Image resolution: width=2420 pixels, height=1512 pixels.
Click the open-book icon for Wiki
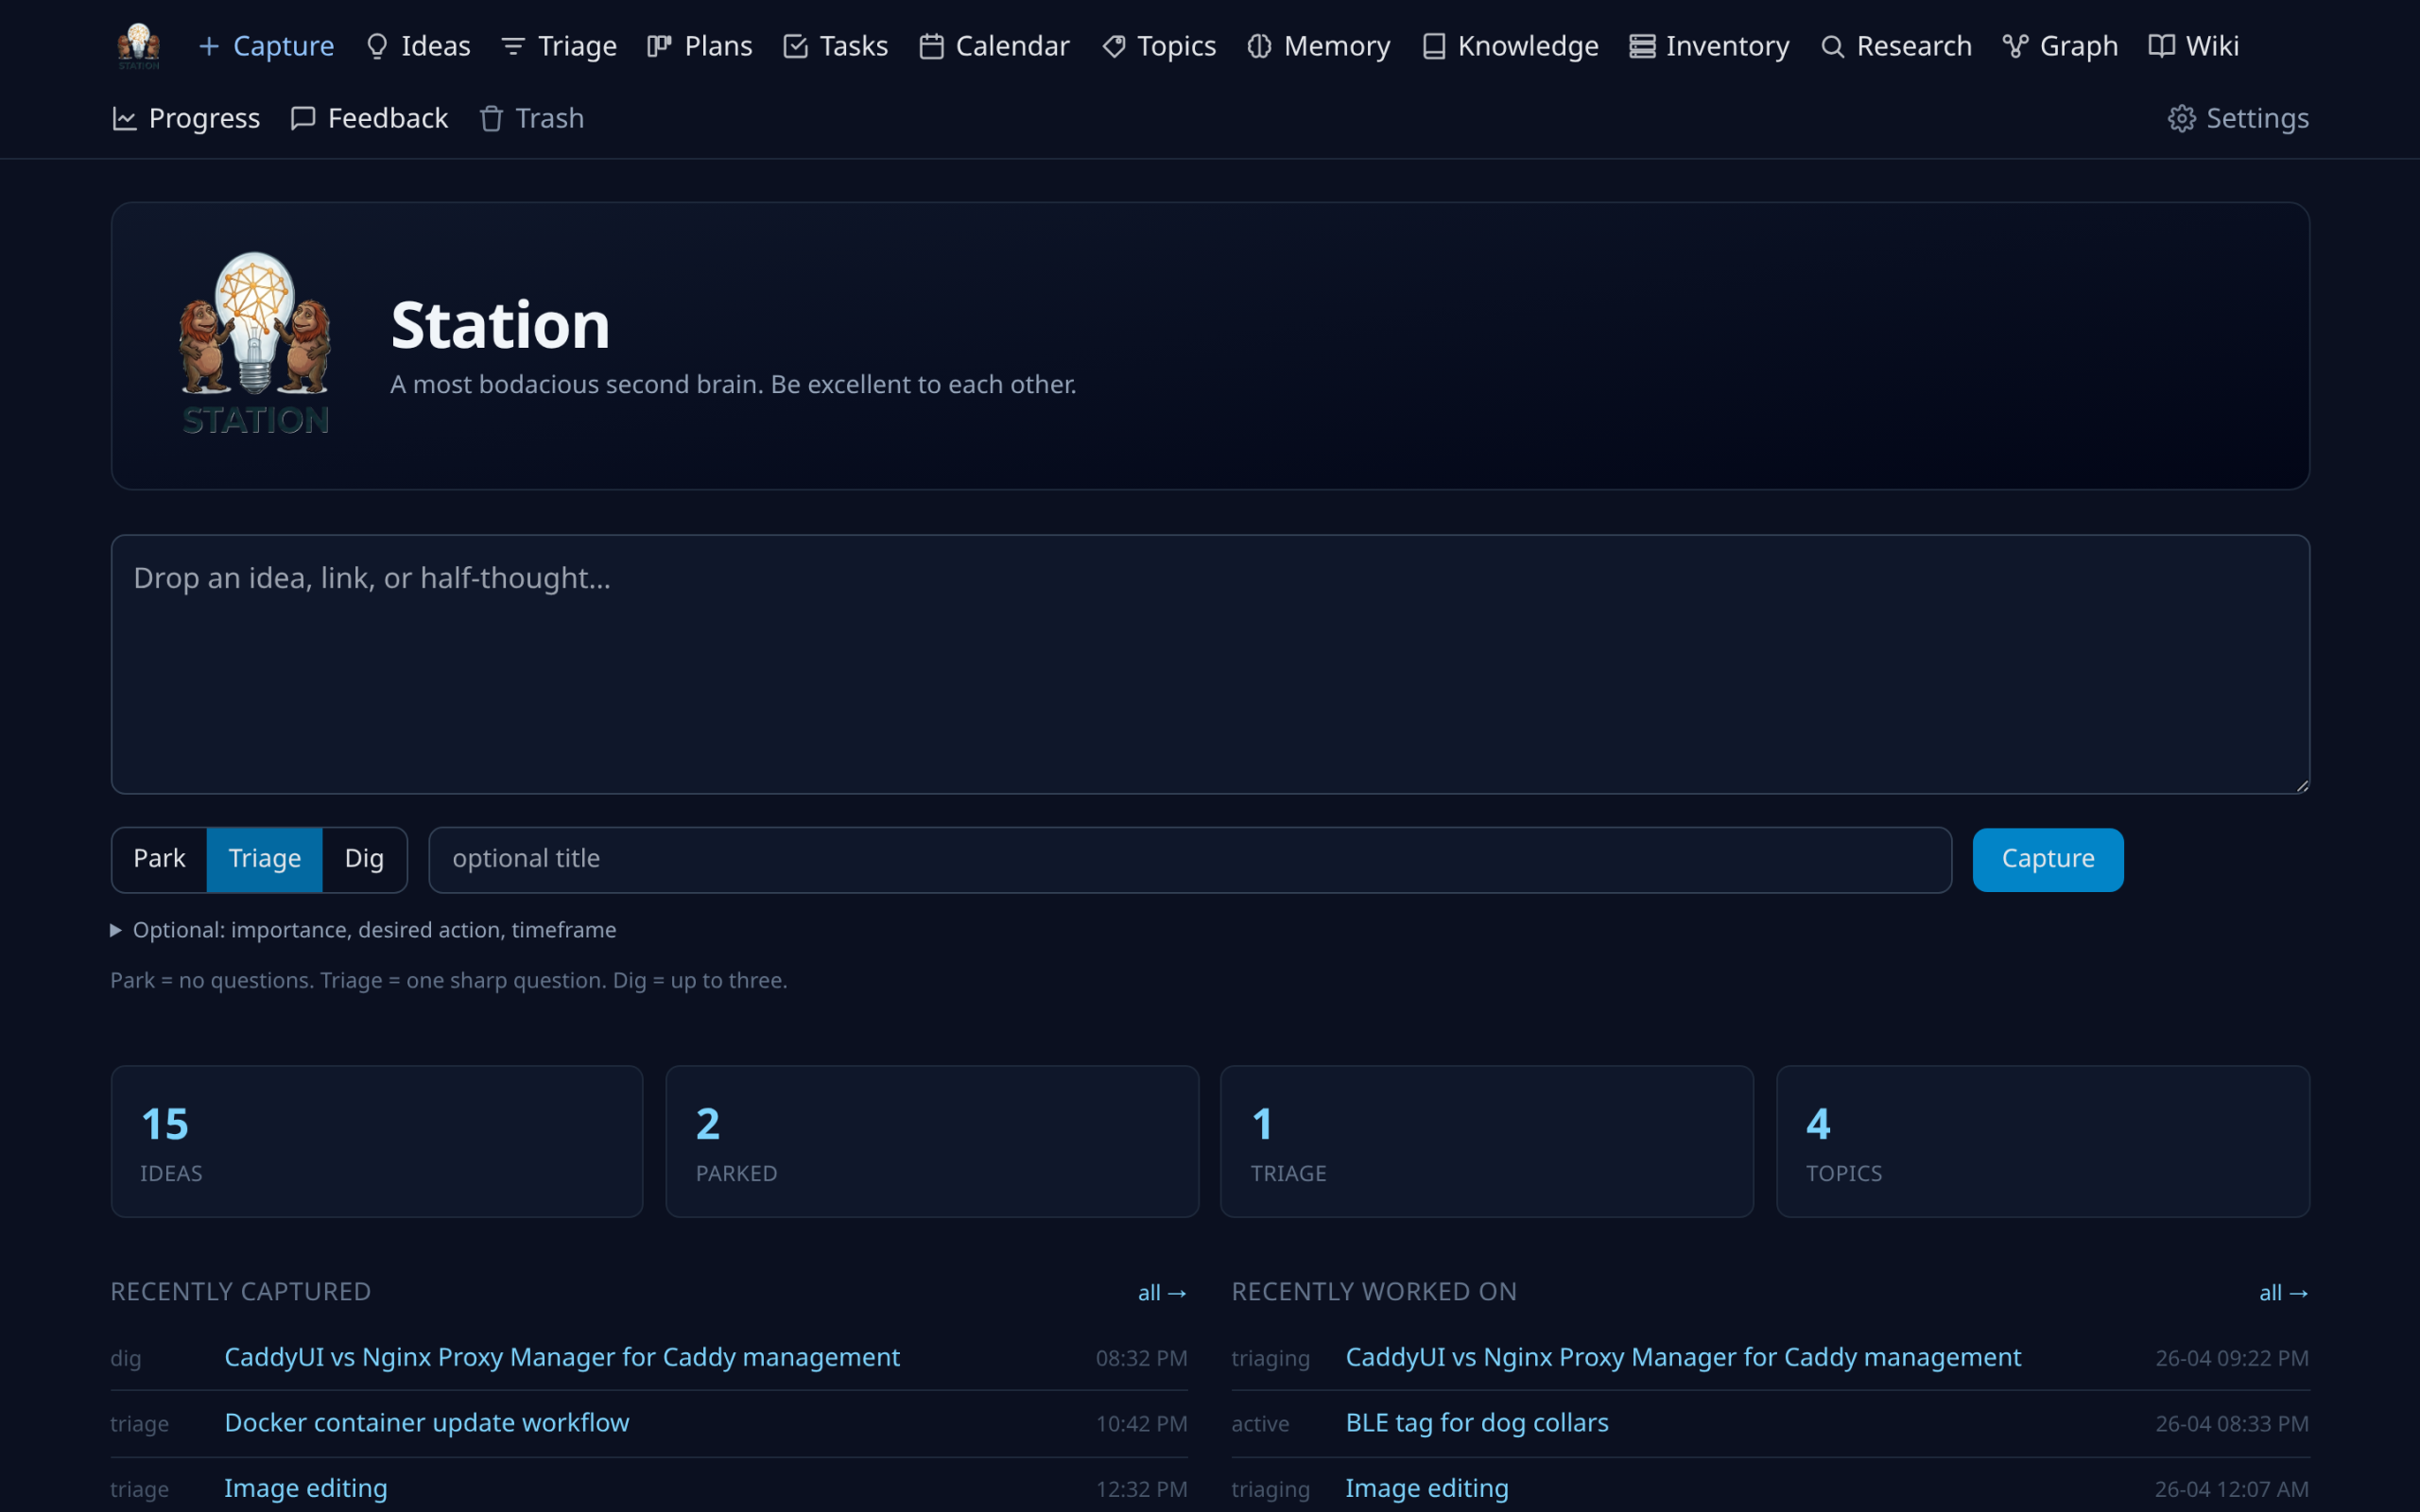[x=2161, y=46]
